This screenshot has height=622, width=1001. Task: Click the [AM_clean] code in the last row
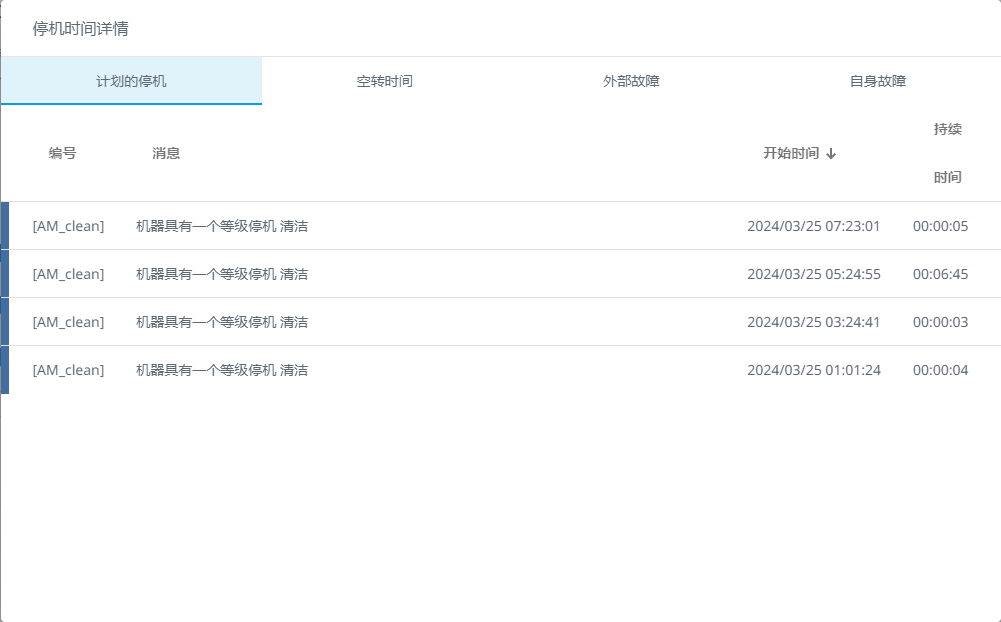[x=67, y=369]
